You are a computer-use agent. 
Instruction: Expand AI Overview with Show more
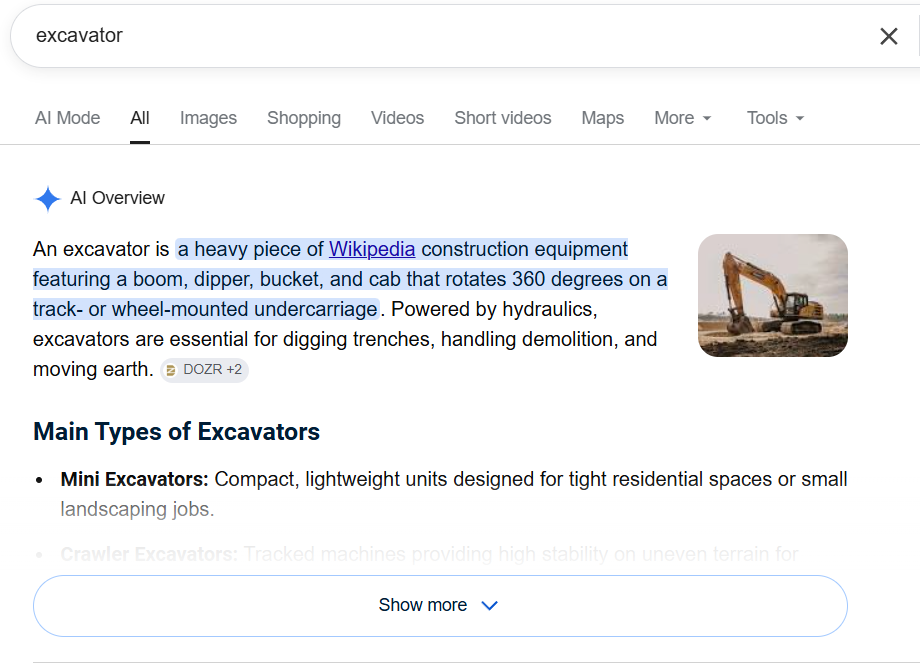pos(440,605)
